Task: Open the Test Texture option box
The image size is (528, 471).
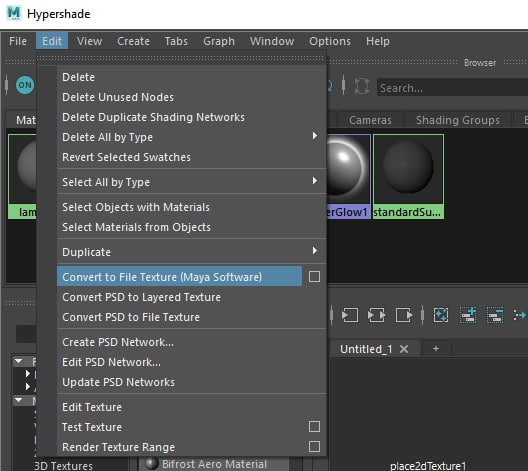Action: click(314, 427)
